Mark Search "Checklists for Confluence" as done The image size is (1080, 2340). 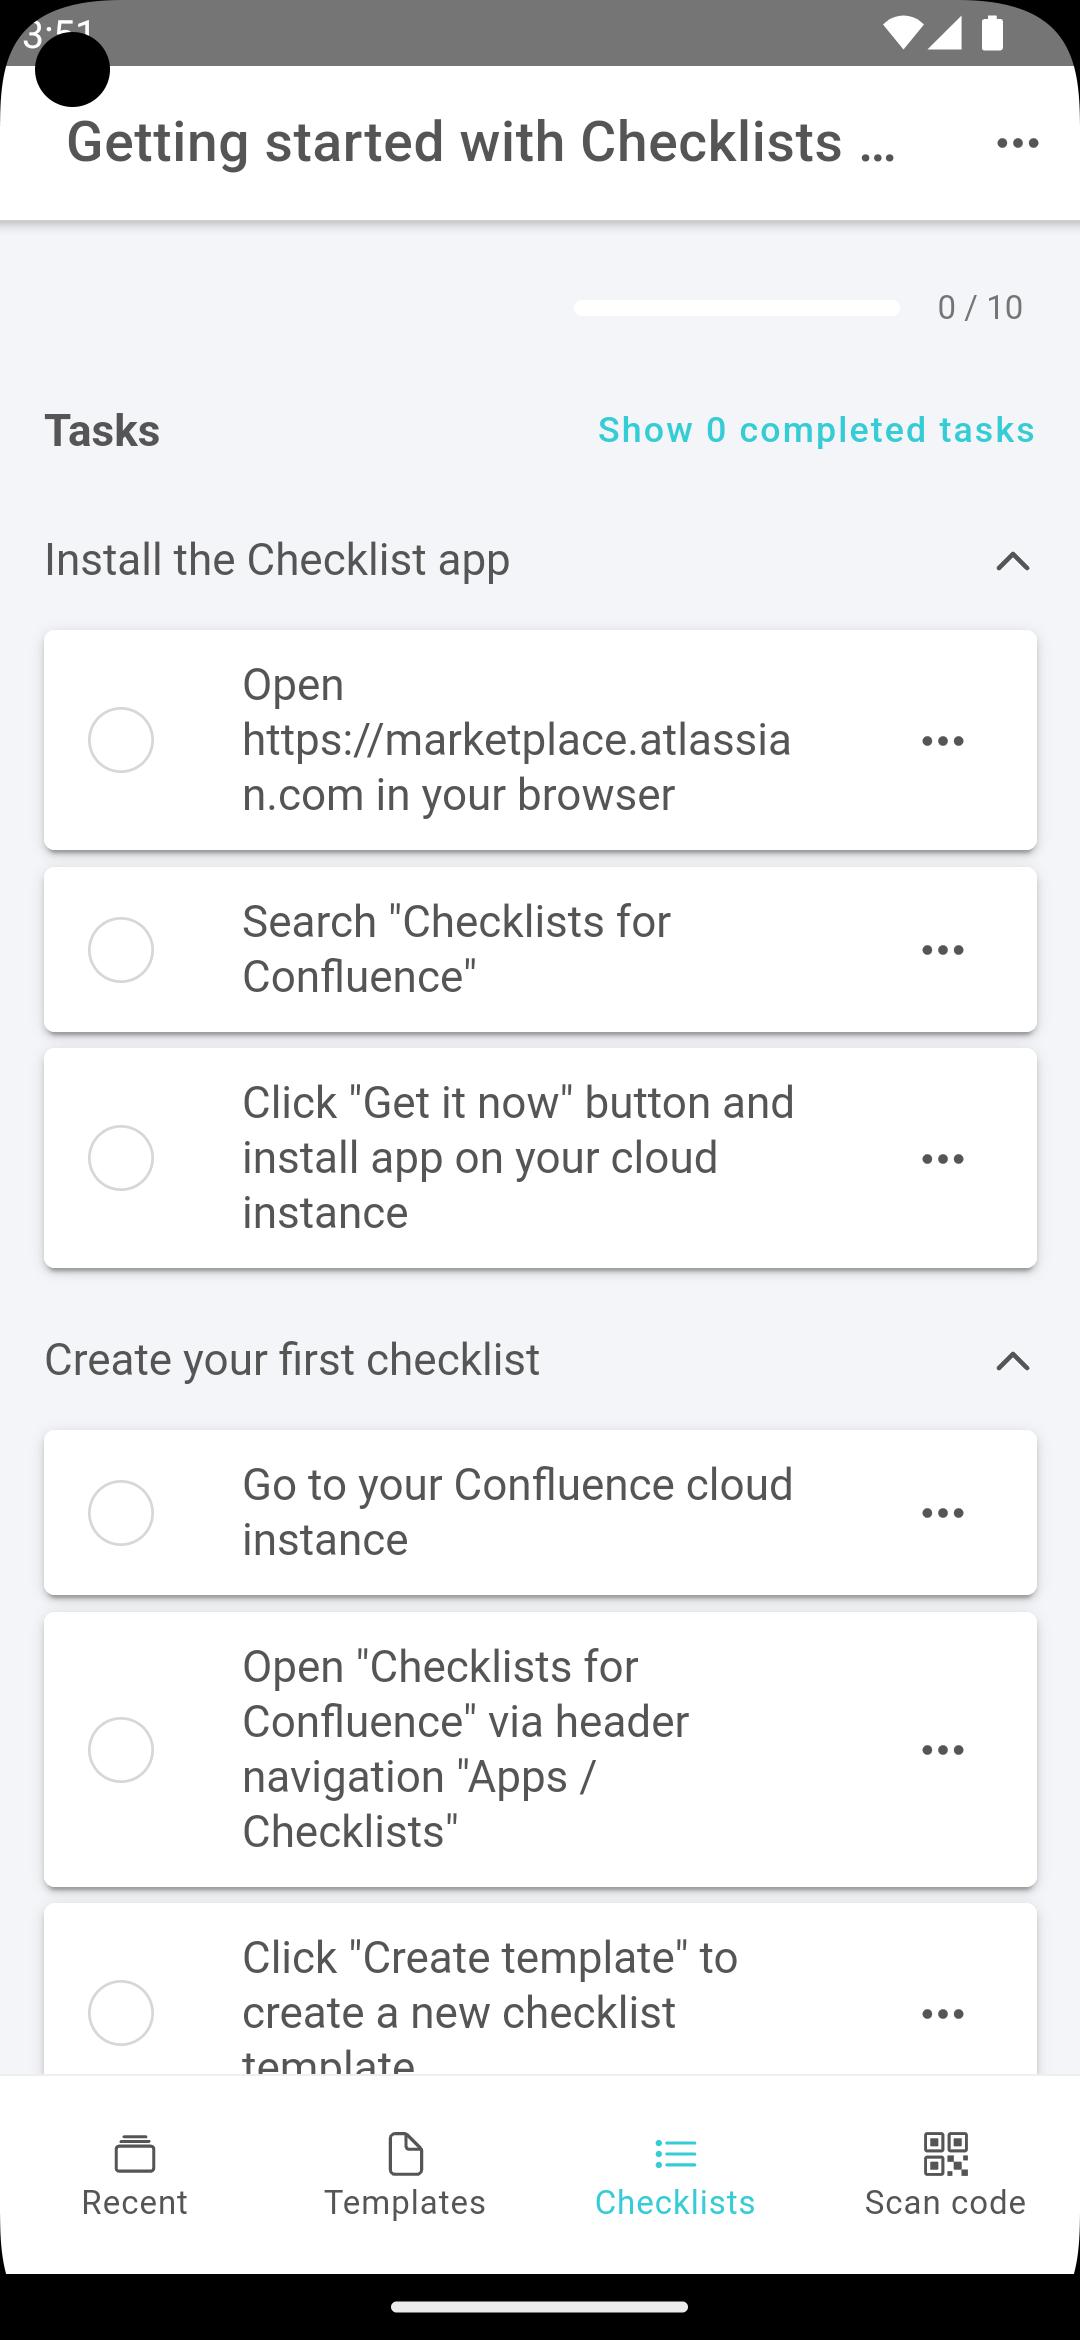[x=121, y=950]
